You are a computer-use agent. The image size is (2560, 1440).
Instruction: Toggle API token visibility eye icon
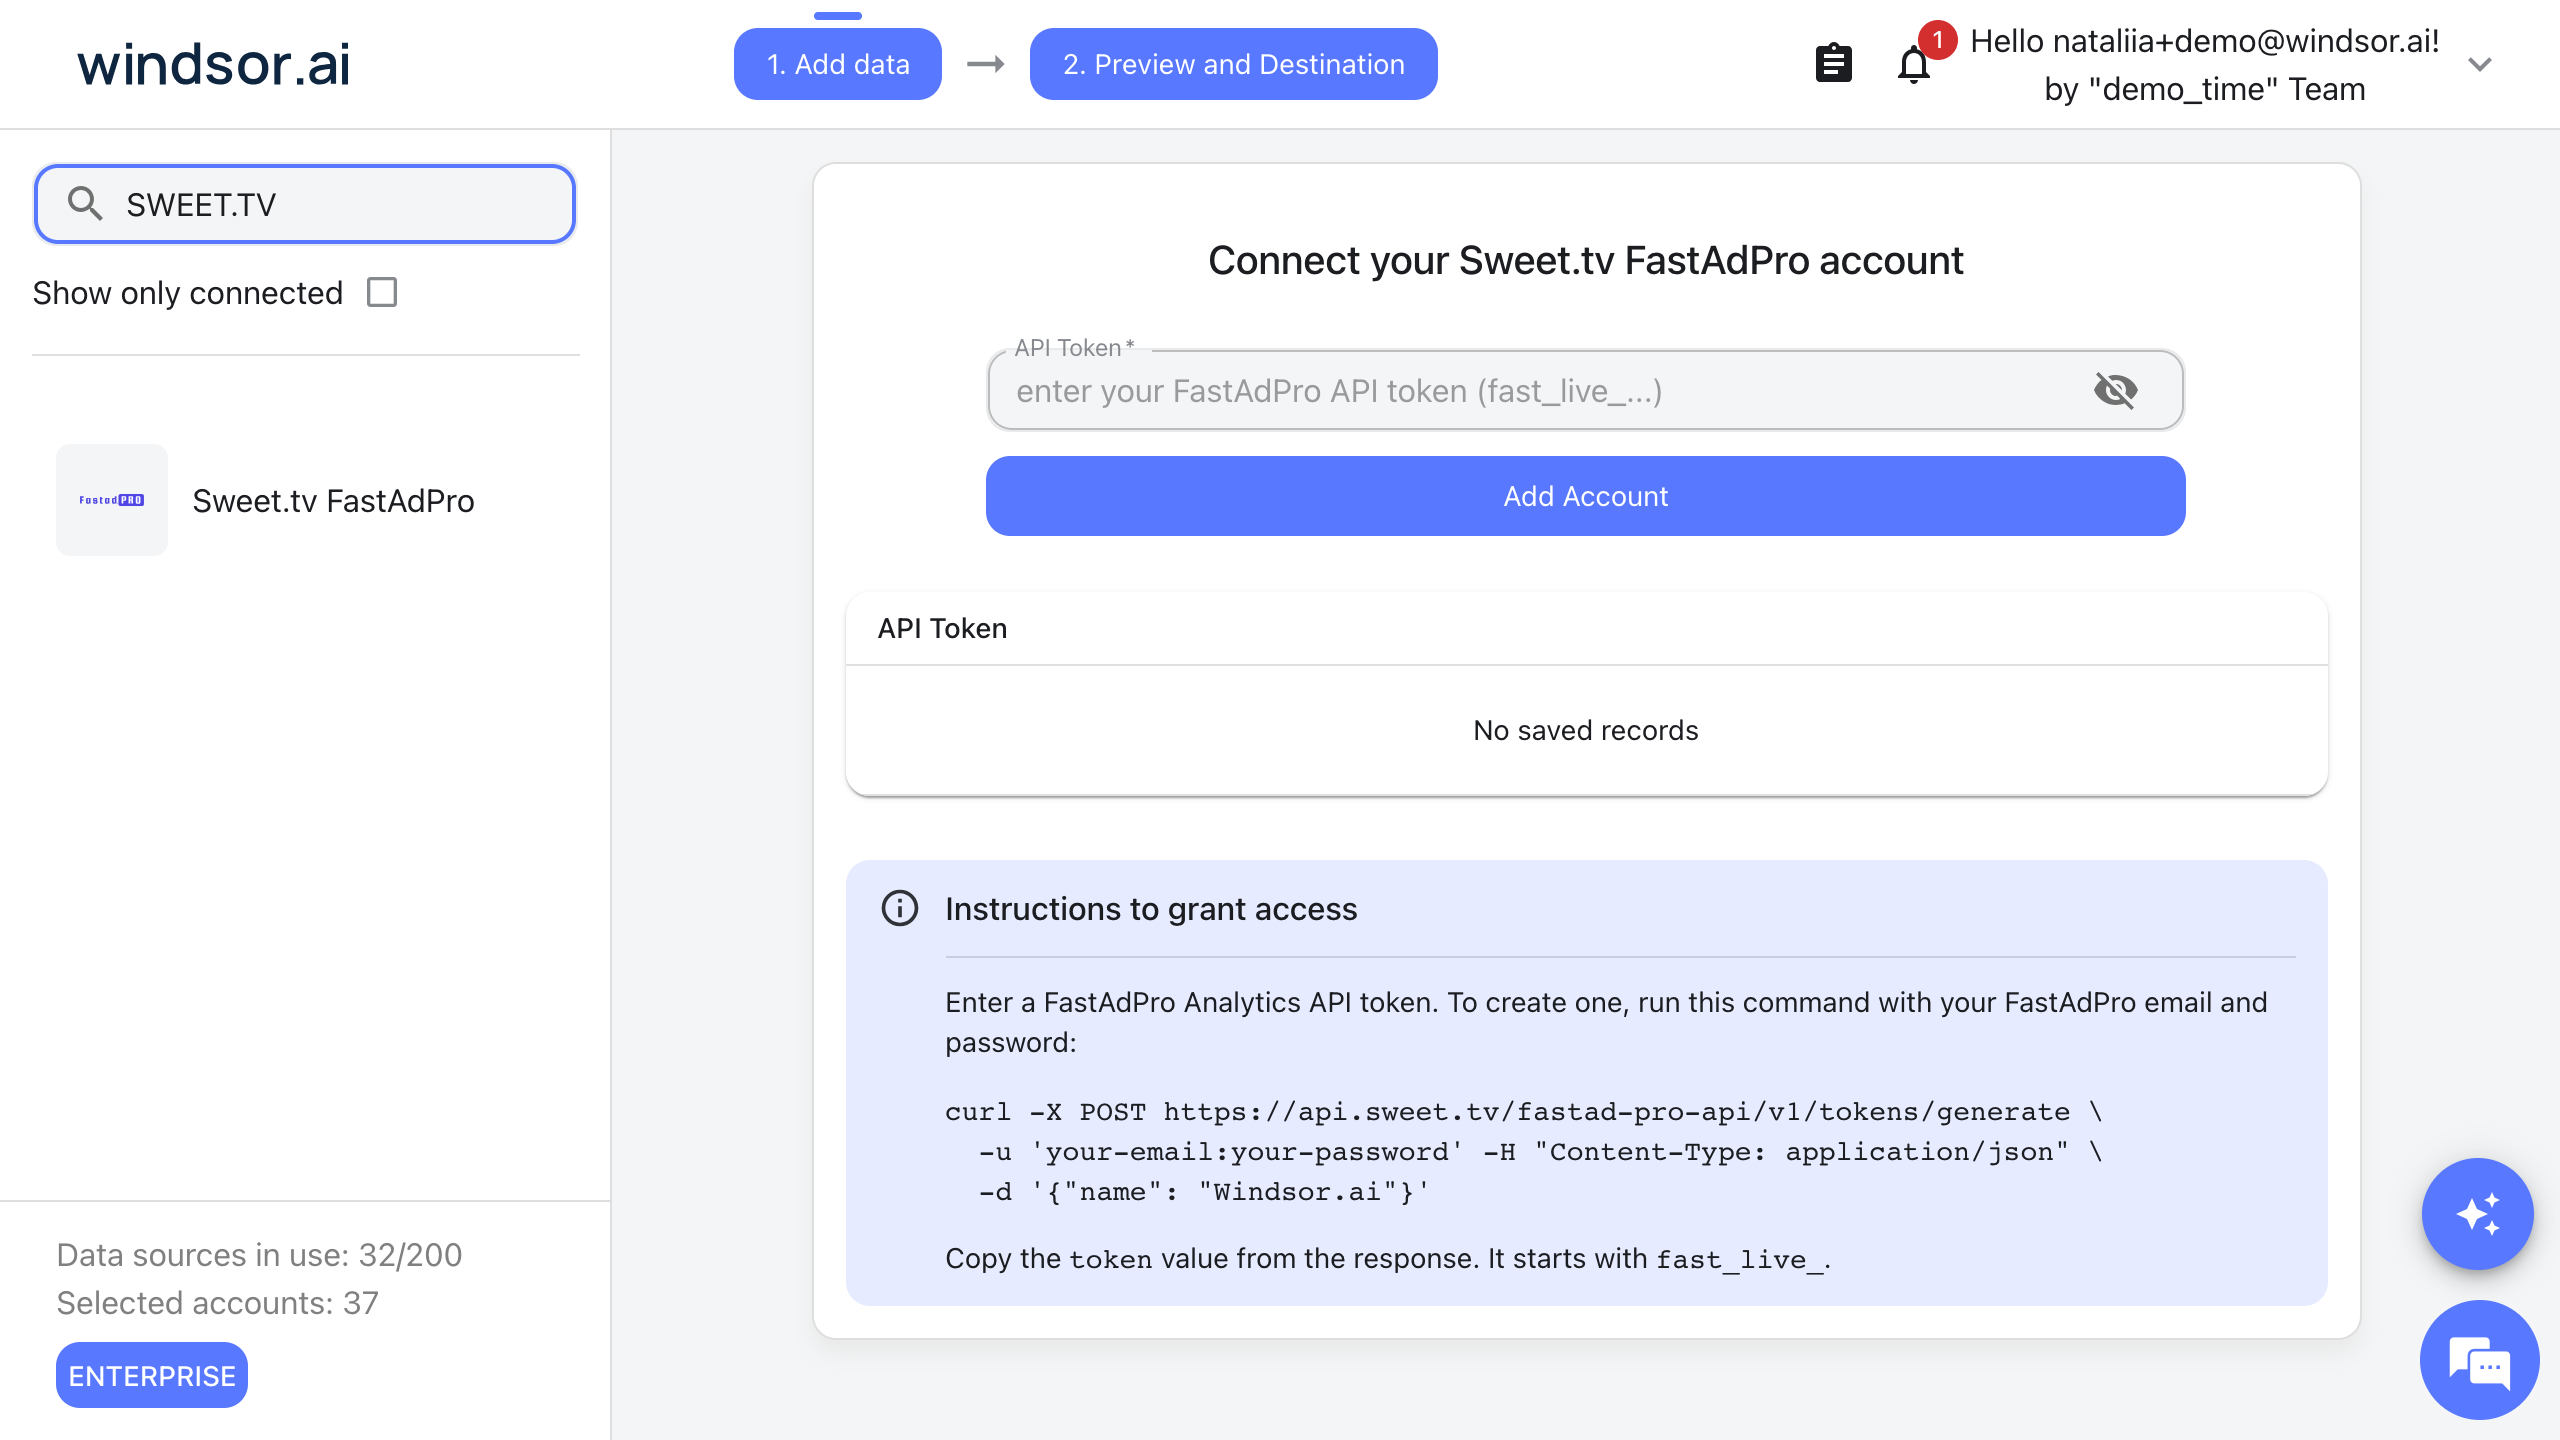coord(2115,390)
